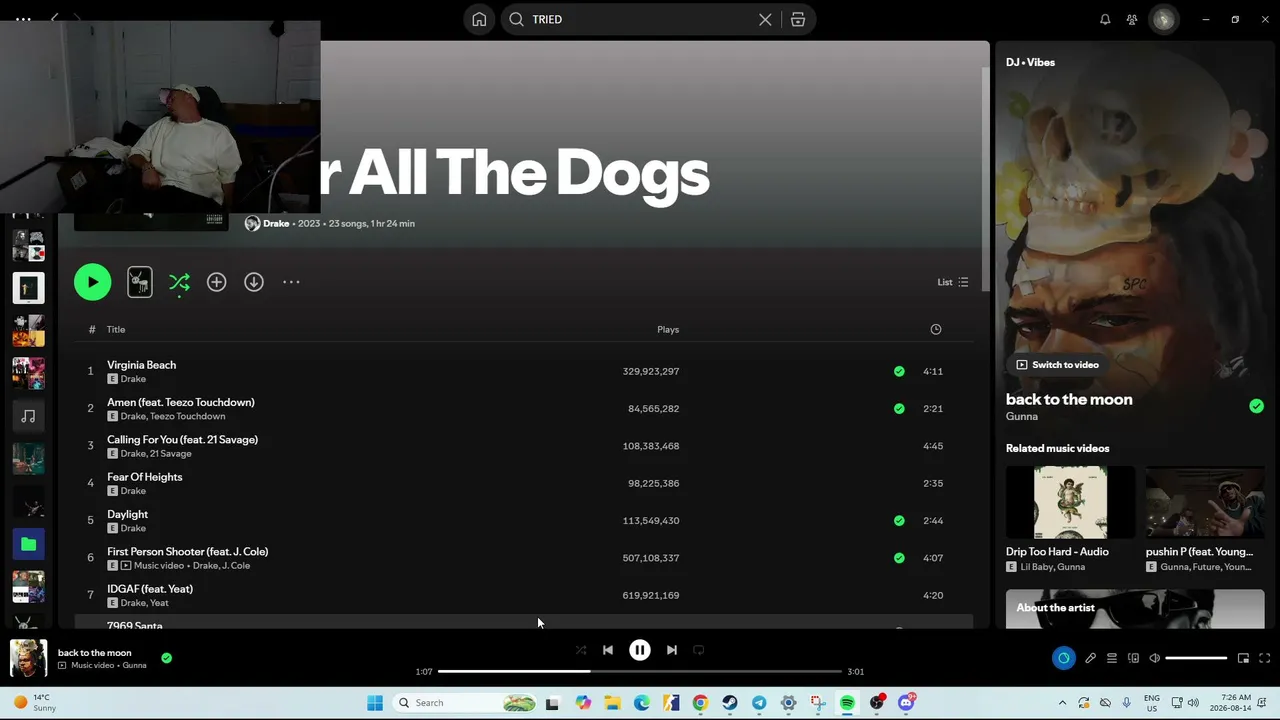Open the Drake artist link in header
1280x720 pixels.
(x=276, y=223)
